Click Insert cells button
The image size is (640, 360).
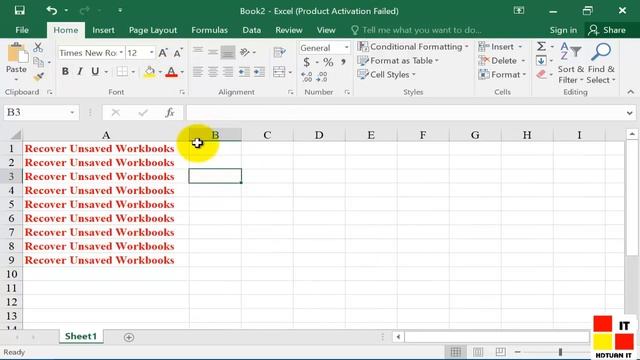tap(500, 47)
